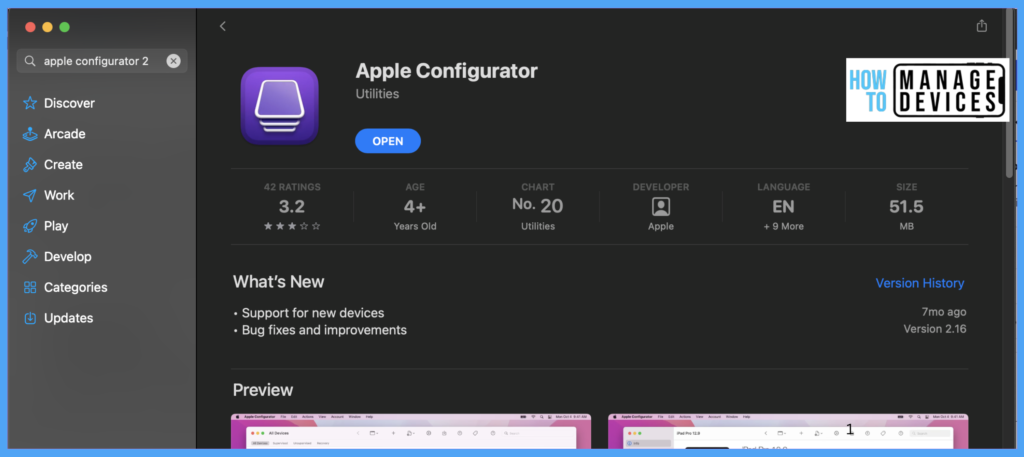
Task: Click the 7mo ago text
Action: (944, 312)
